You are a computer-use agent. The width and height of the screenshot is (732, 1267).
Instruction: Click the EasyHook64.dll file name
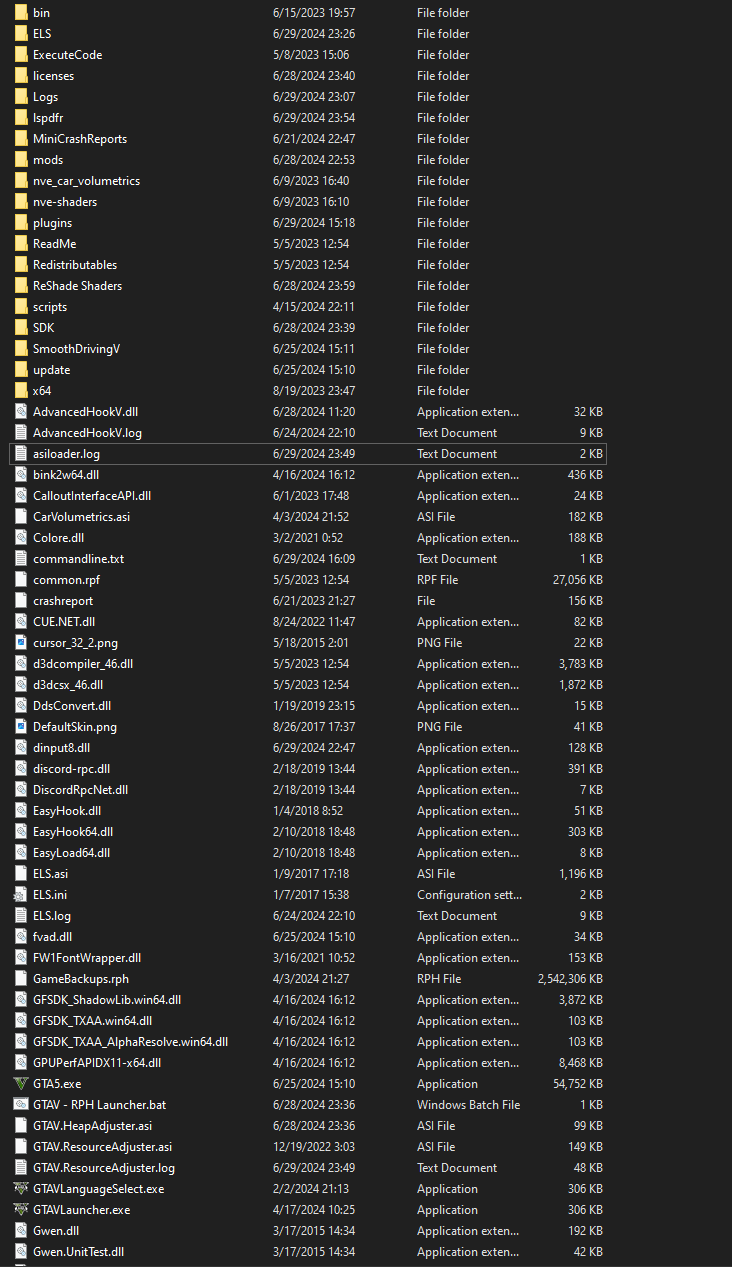(x=73, y=832)
